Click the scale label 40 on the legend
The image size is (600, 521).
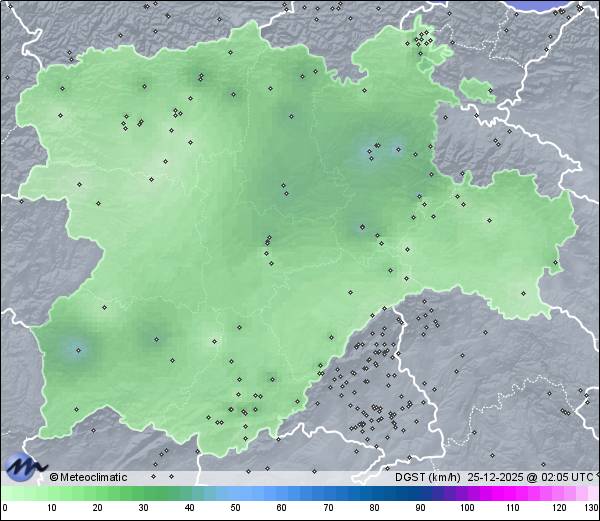coord(189,509)
